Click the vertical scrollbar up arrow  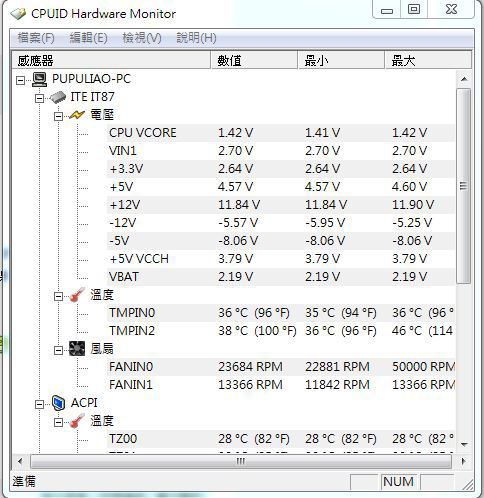point(464,79)
